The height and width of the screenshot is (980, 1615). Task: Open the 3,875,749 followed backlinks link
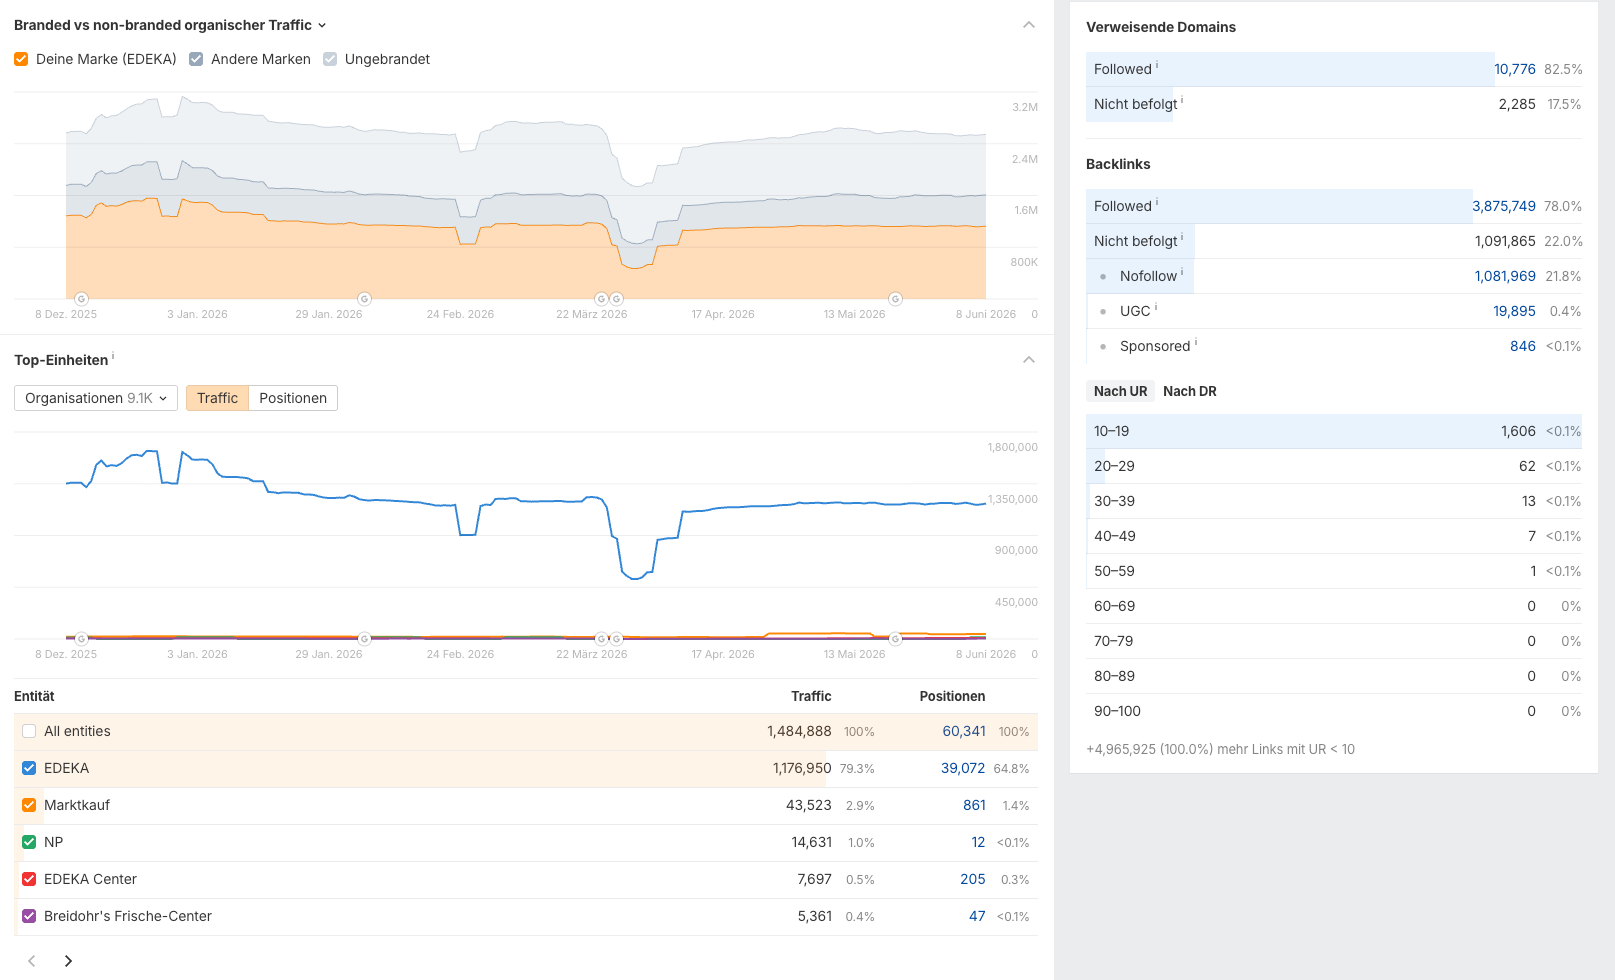1504,206
